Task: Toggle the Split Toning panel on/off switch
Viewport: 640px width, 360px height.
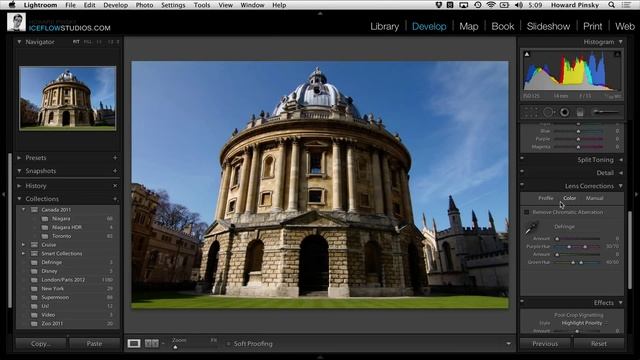Action: tap(522, 158)
